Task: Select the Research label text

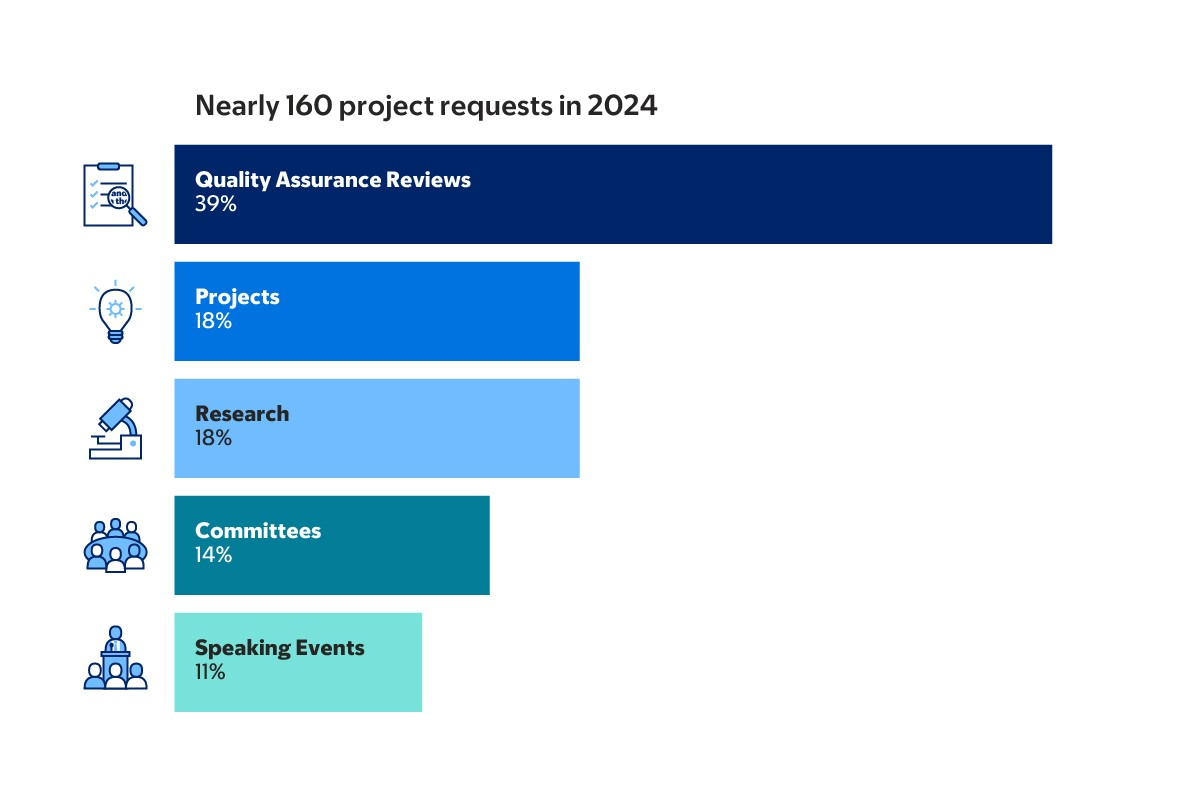Action: (242, 413)
